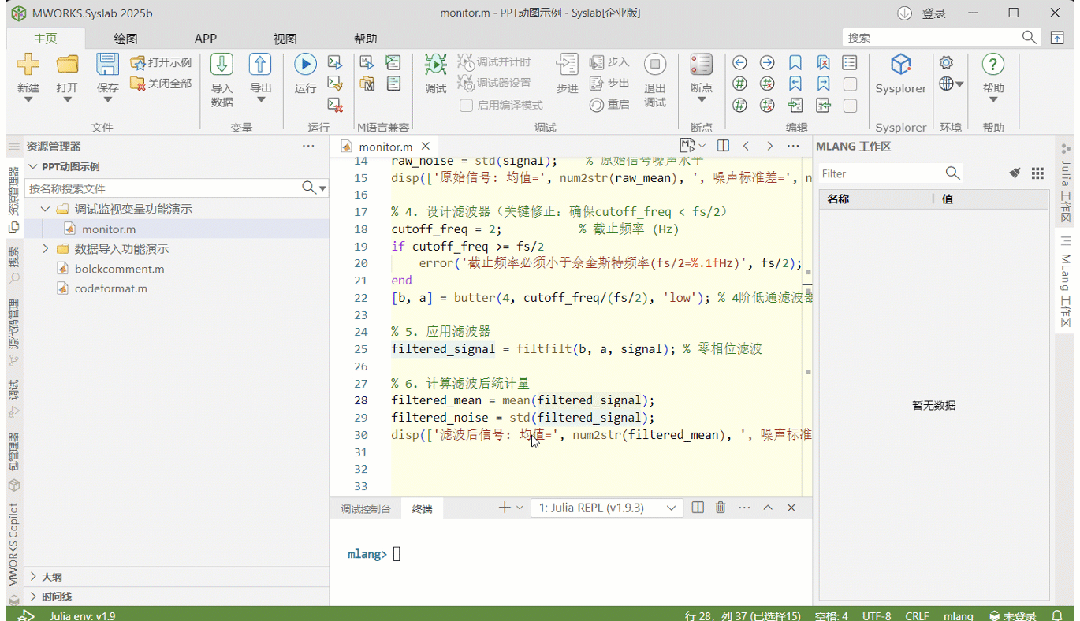The width and height of the screenshot is (1080, 621).
Task: Start debugging with the 调试 bug icon
Action: [435, 62]
